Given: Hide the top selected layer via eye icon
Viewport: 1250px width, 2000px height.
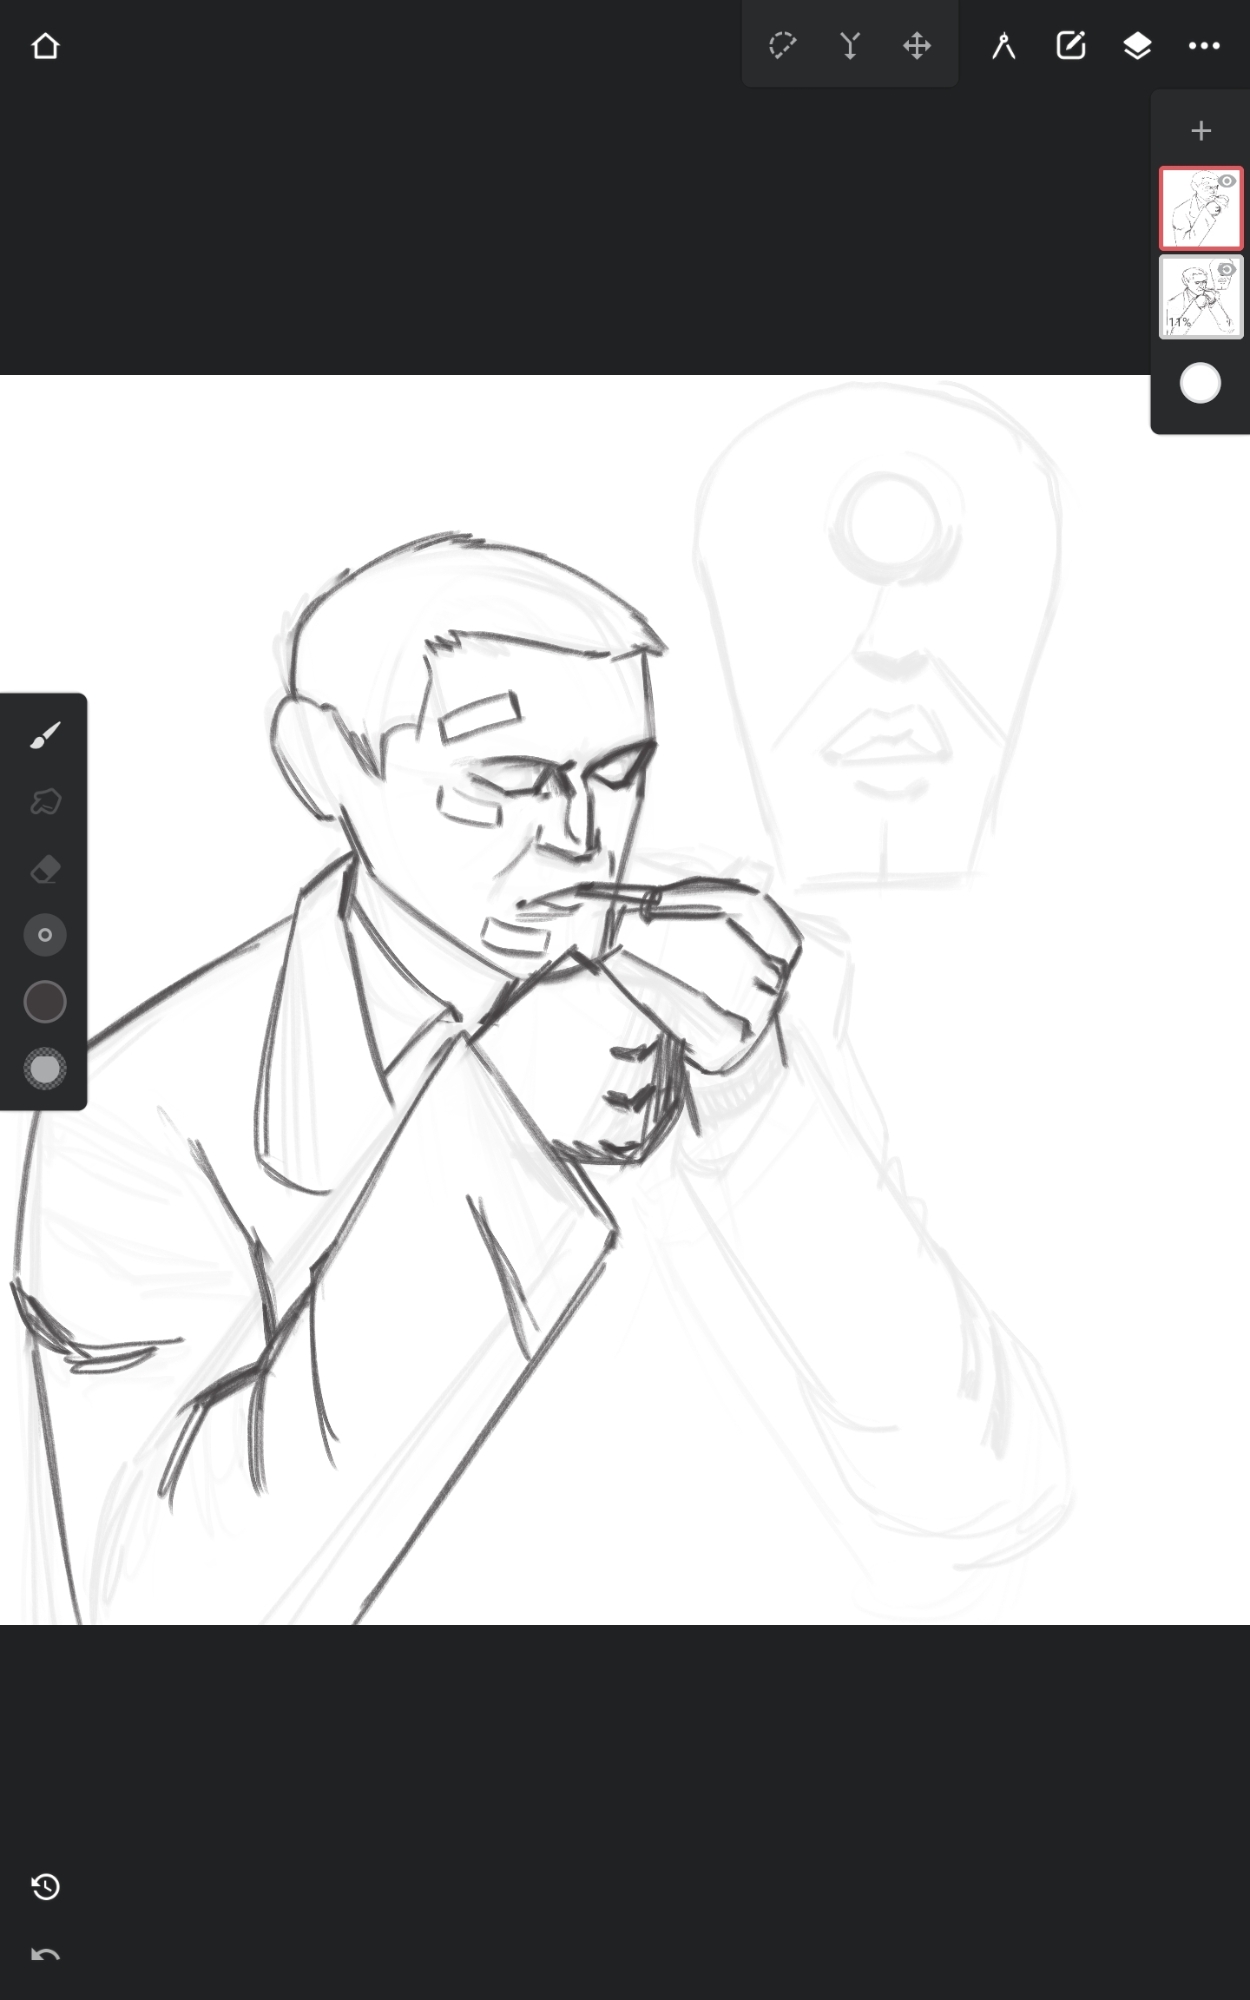Looking at the screenshot, I should pyautogui.click(x=1227, y=182).
